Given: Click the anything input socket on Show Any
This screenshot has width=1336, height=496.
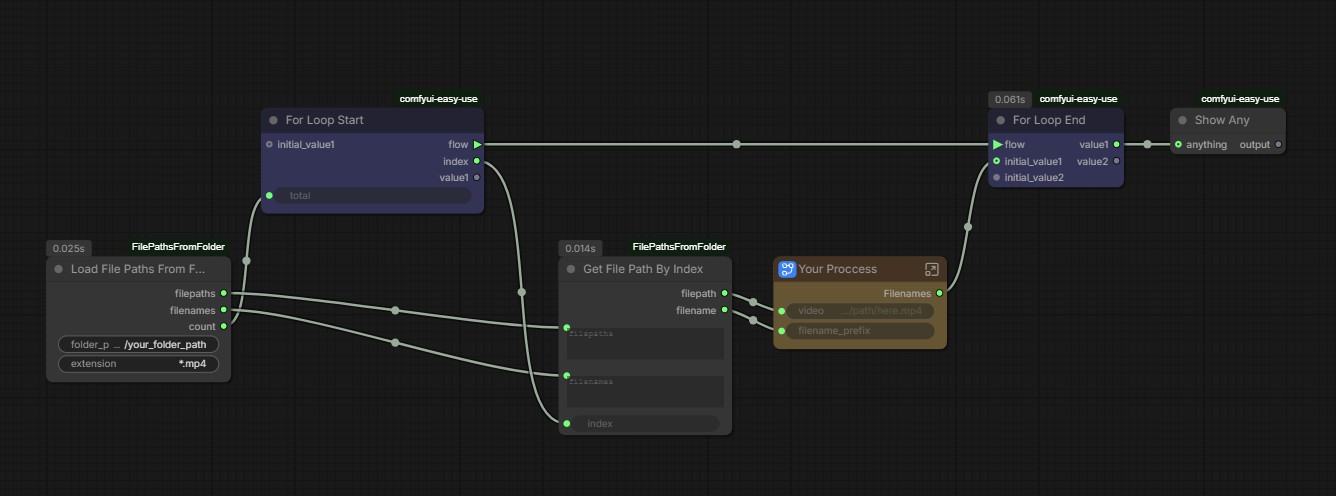Looking at the screenshot, I should [x=1178, y=145].
